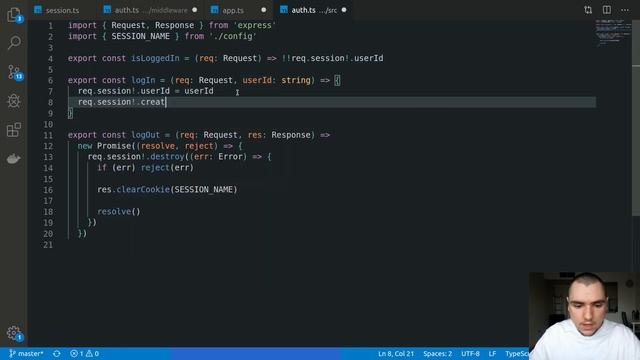Click the 'express' import string
Image resolution: width=640 pixels, height=360 pixels.
click(x=254, y=25)
